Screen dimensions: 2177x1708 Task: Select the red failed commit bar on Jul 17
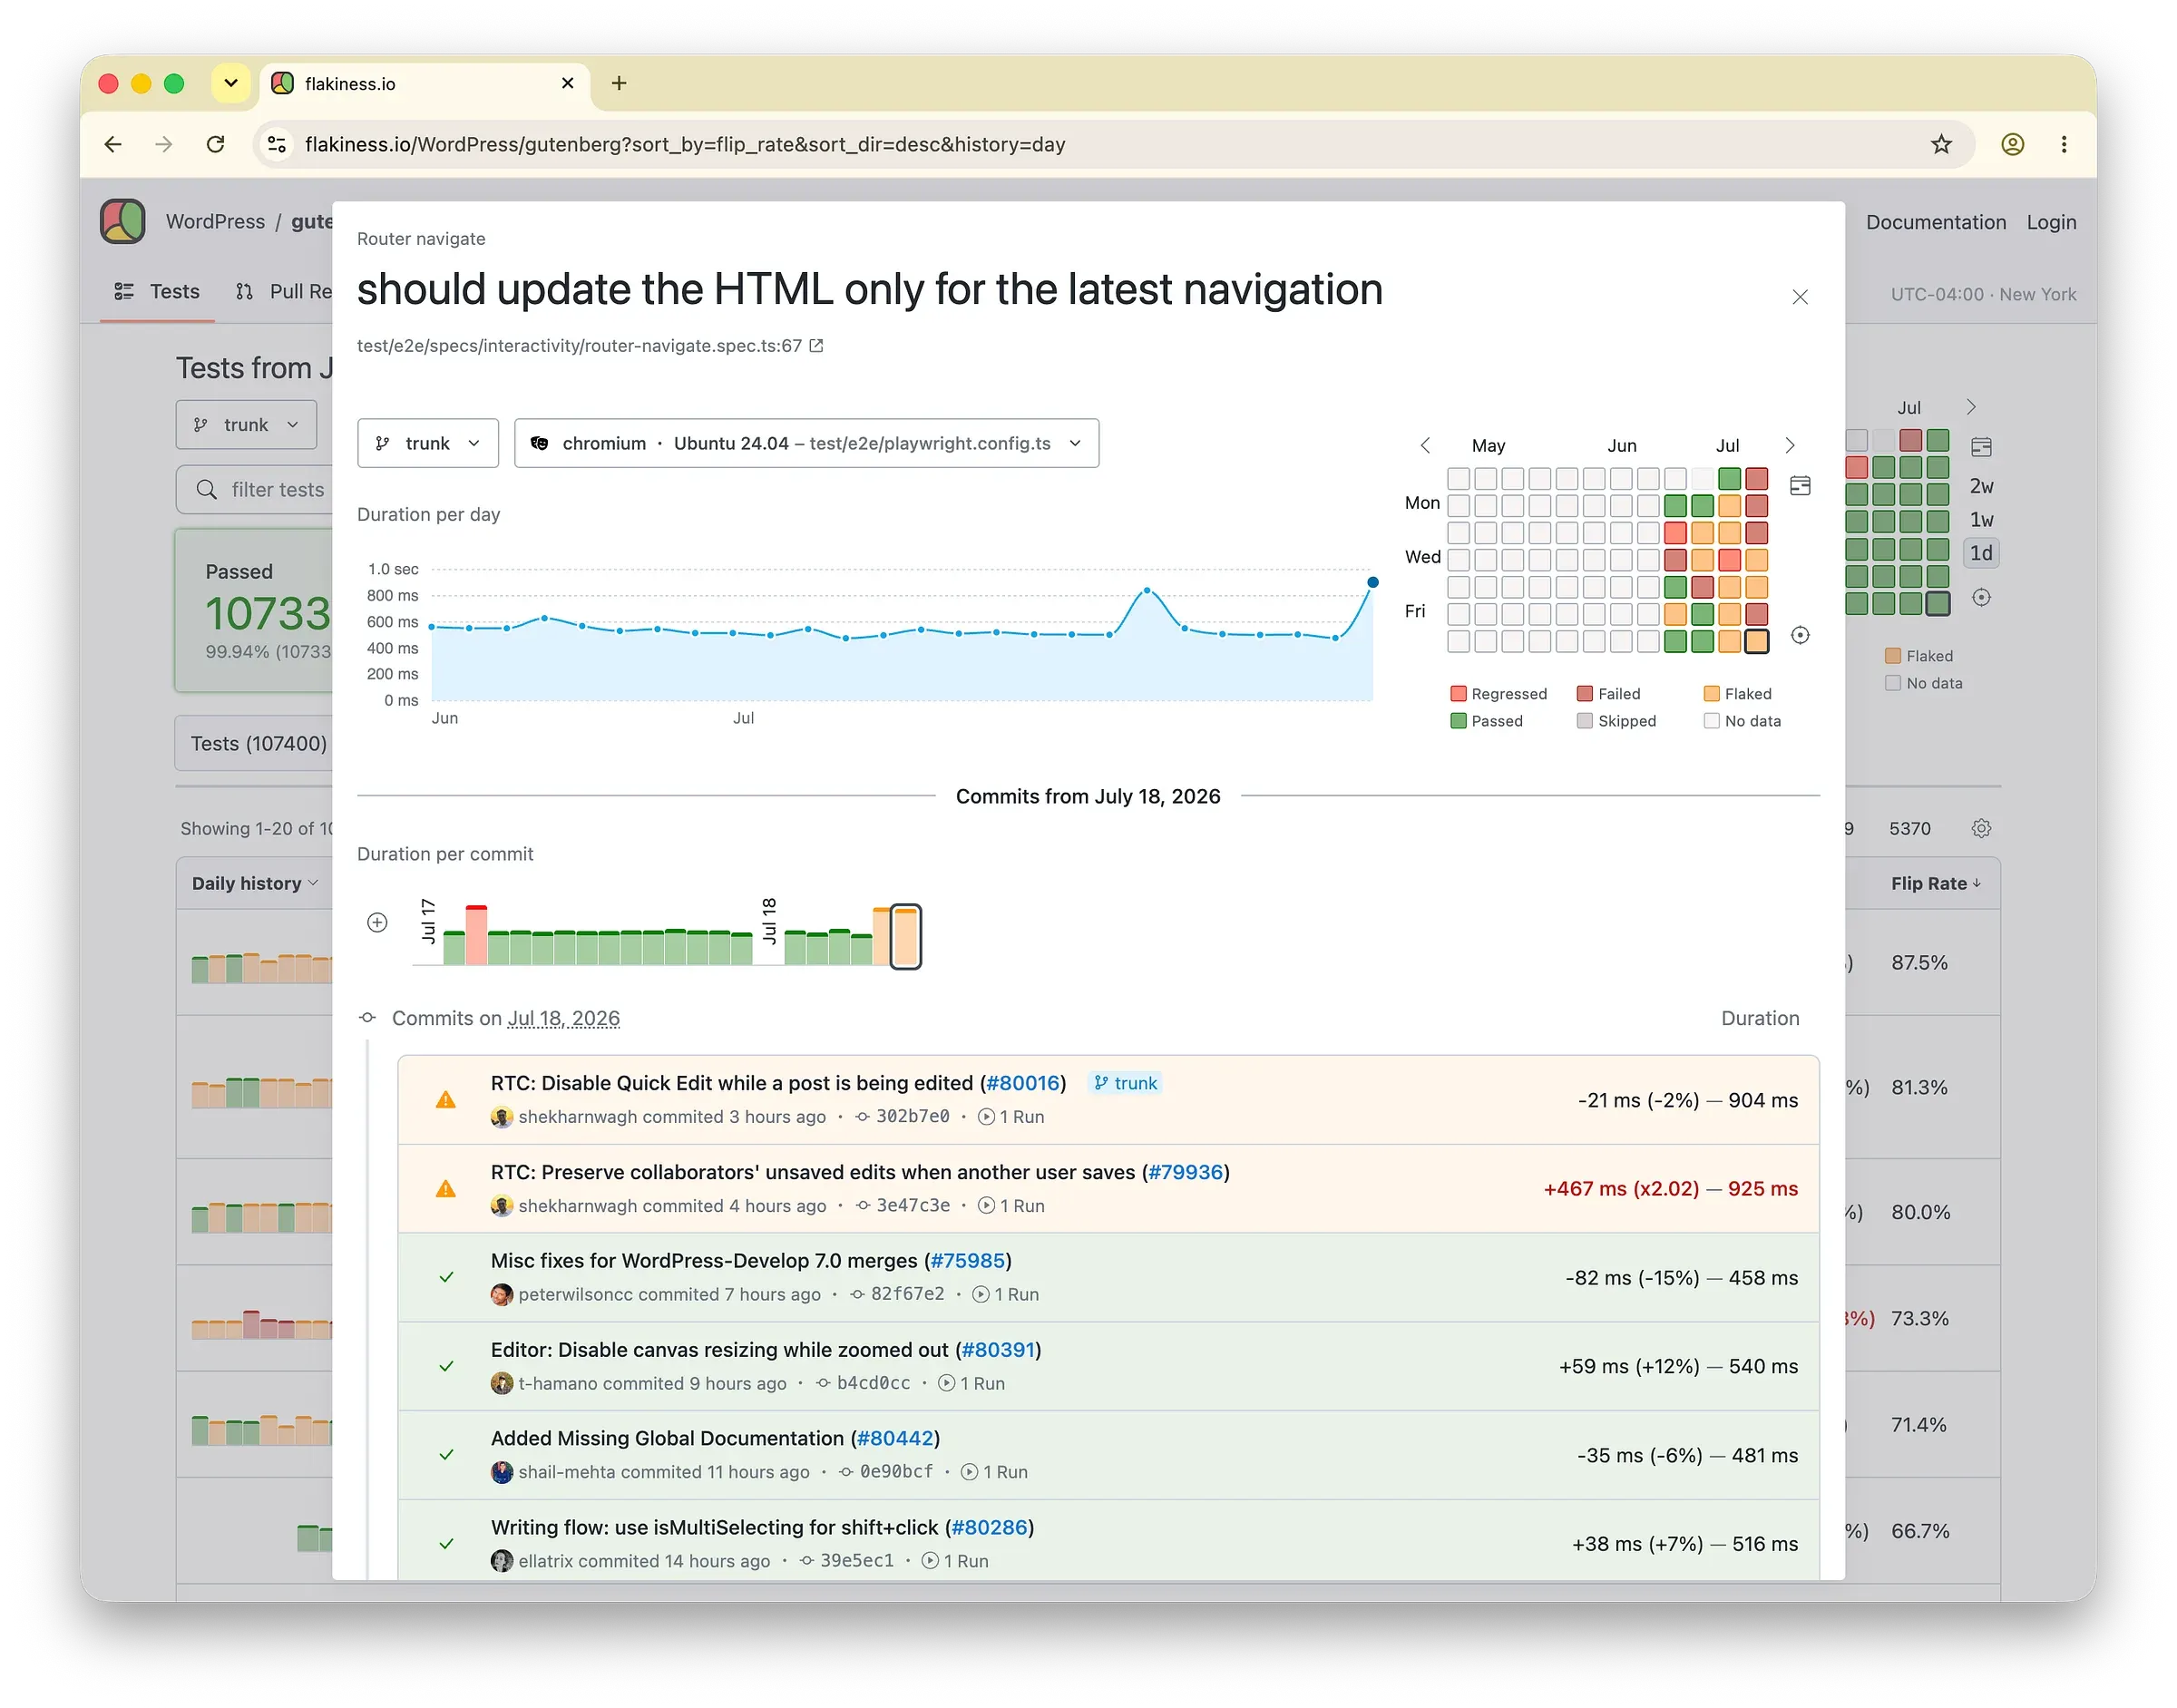[476, 935]
